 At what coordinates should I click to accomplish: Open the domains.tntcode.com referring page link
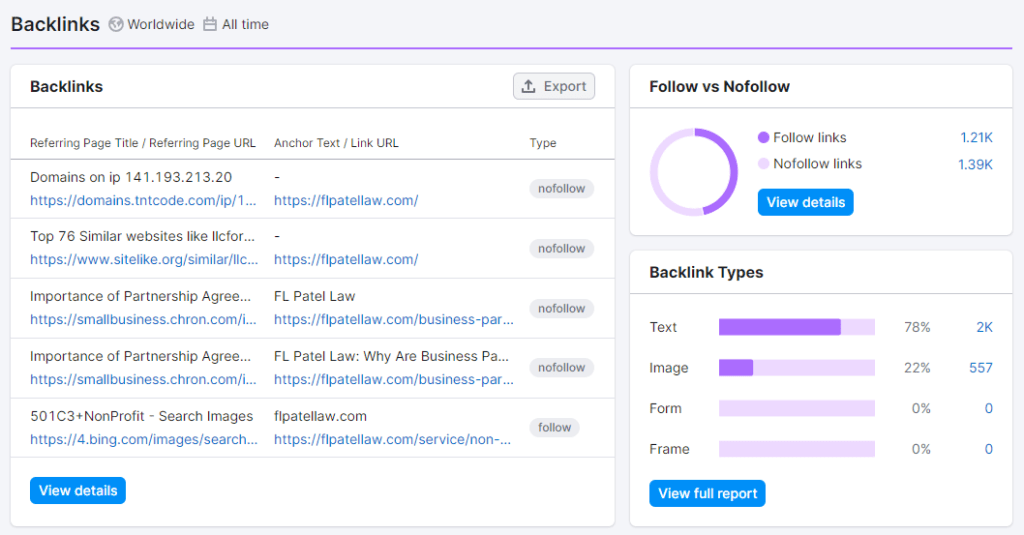pyautogui.click(x=143, y=201)
